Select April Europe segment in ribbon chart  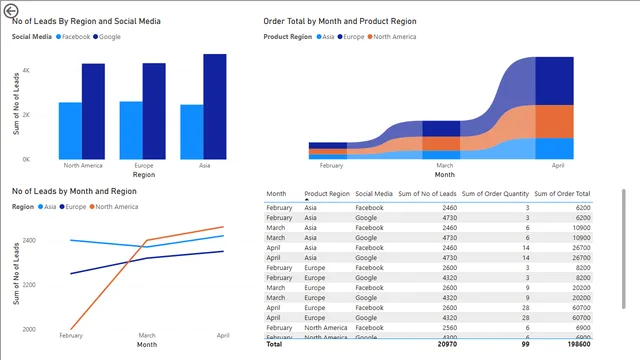(x=554, y=81)
